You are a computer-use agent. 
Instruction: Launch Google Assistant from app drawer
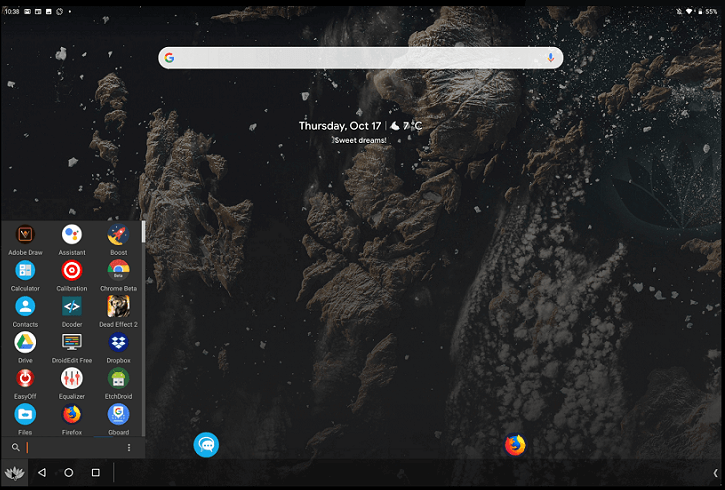pos(72,235)
